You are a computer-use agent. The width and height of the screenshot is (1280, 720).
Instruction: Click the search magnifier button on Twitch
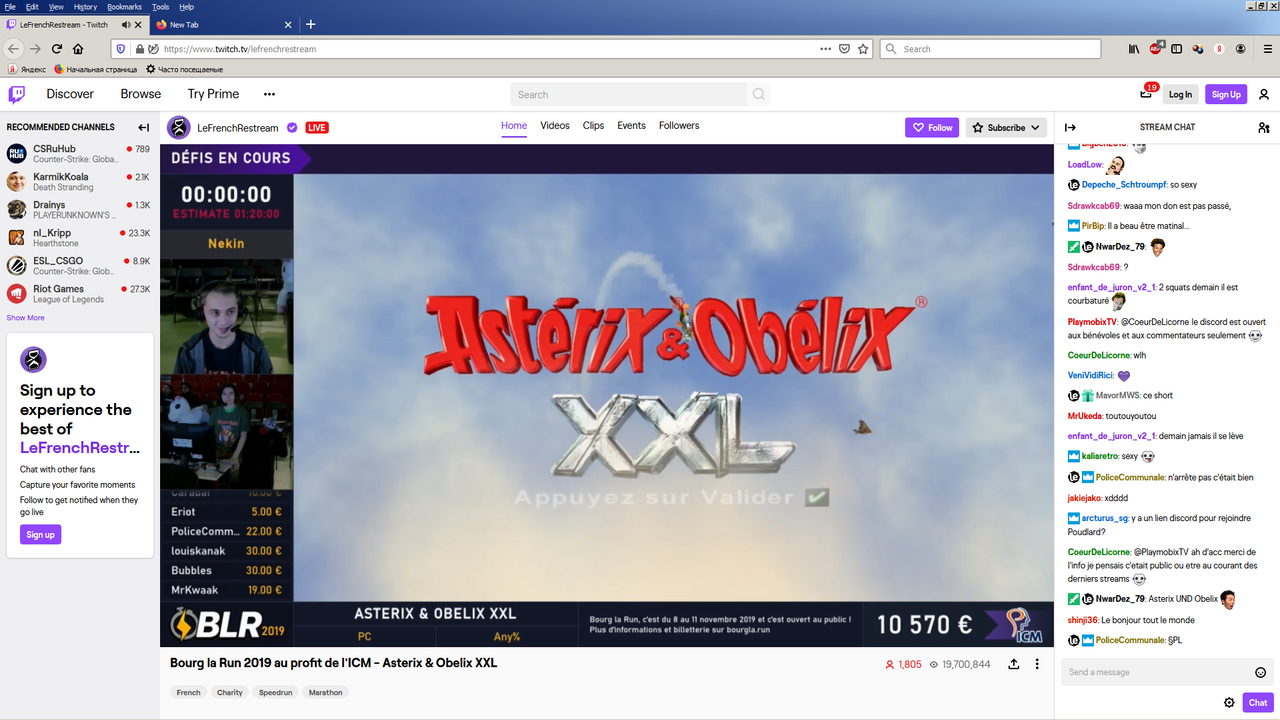coord(759,94)
